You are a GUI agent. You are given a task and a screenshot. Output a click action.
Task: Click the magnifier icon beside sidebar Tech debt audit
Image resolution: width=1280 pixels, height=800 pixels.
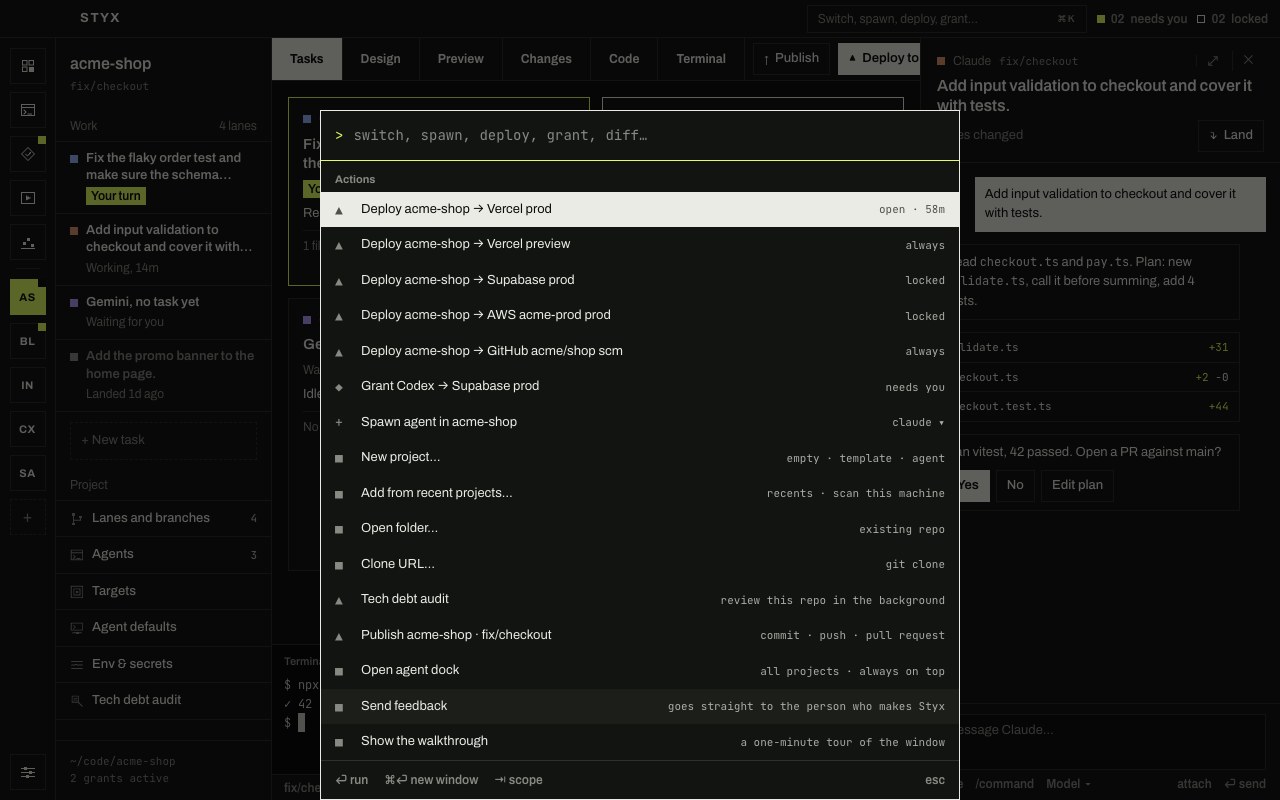77,700
